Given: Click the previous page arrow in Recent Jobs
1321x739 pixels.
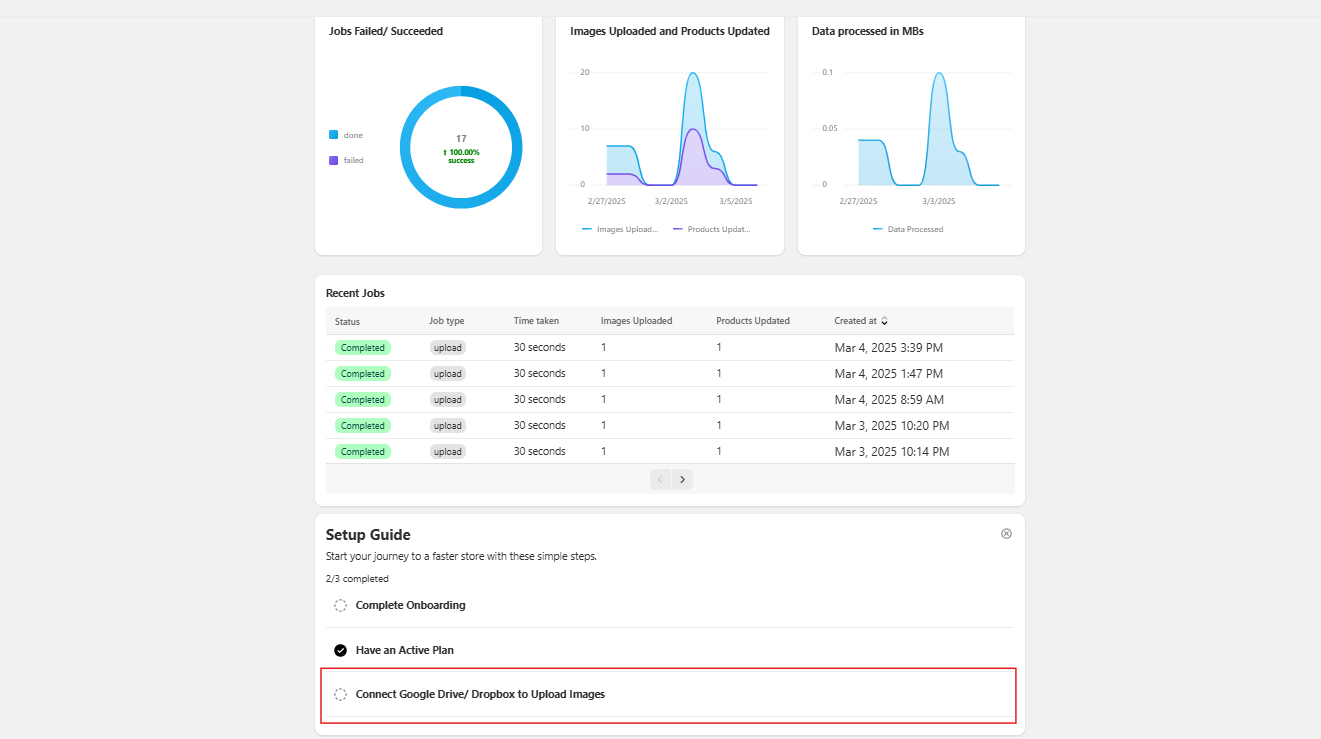Looking at the screenshot, I should point(659,479).
